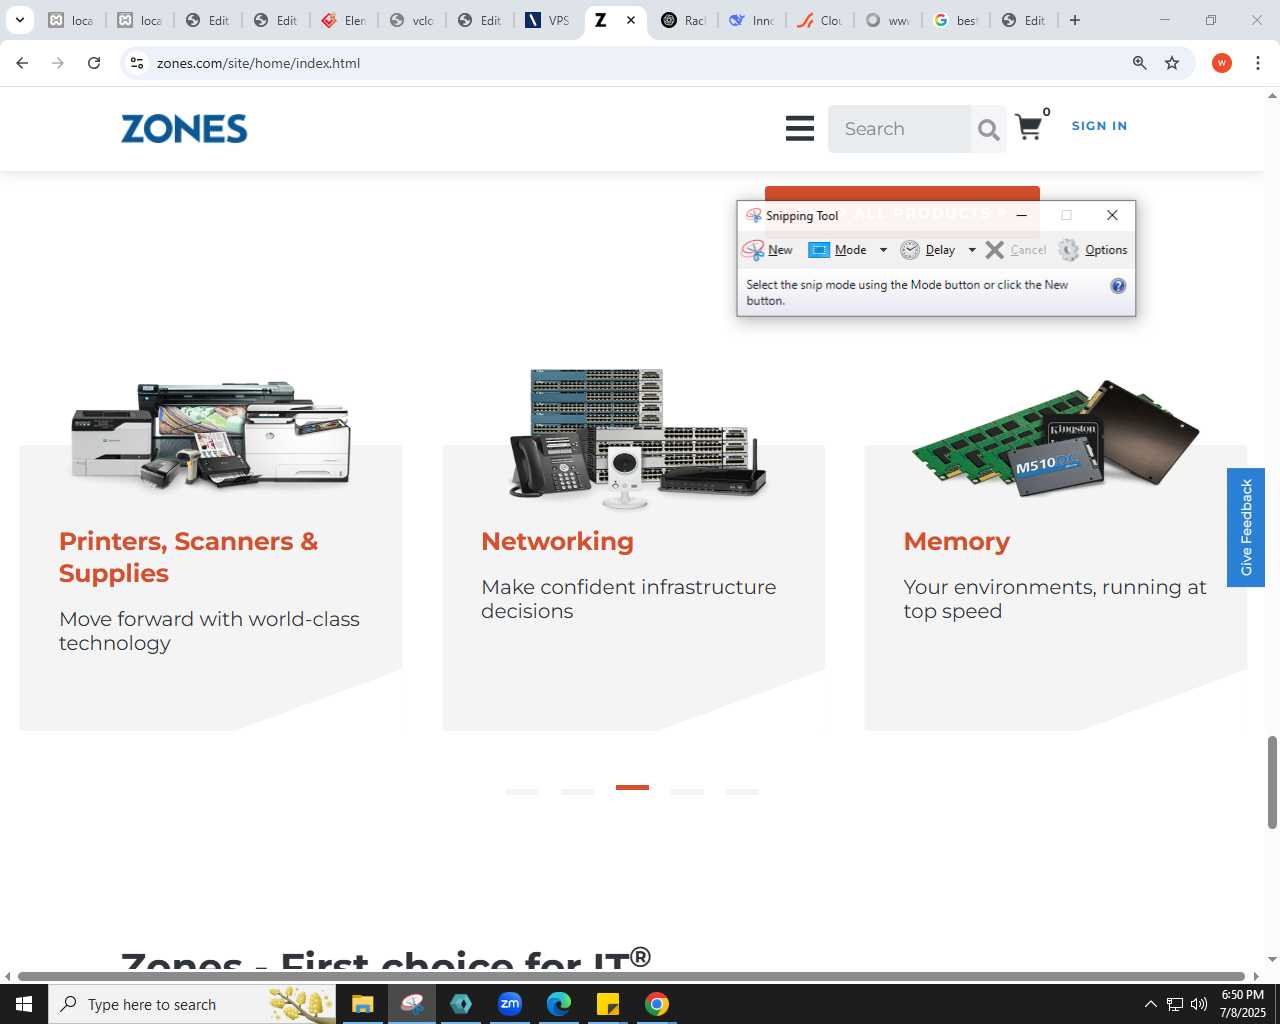Click the Mode button in Snipping Tool
1280x1024 pixels.
[838, 250]
